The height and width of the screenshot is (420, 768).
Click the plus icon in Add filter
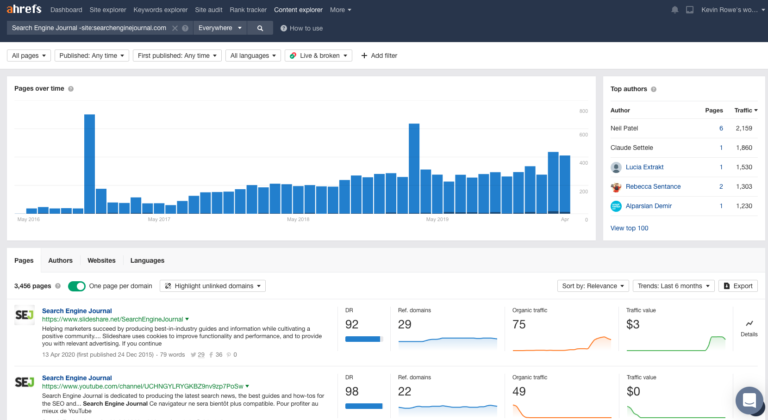pos(364,56)
